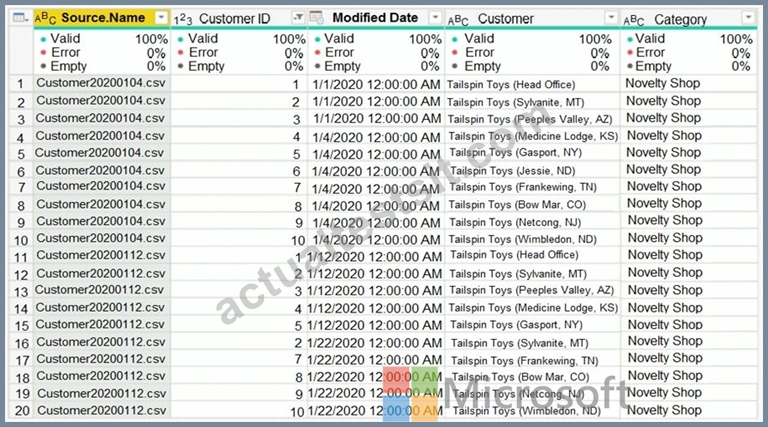Click the Error 0% quality line under Customer ID
Image resolution: width=768 pixels, height=427 pixels.
click(x=240, y=52)
